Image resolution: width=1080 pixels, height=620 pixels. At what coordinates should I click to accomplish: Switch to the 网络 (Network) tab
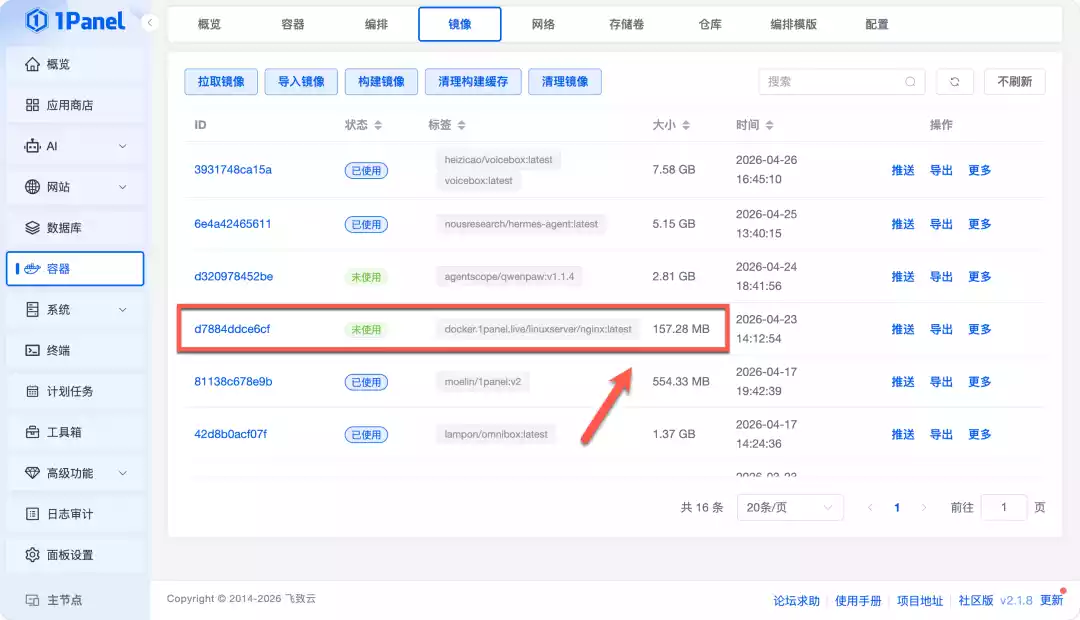543,24
